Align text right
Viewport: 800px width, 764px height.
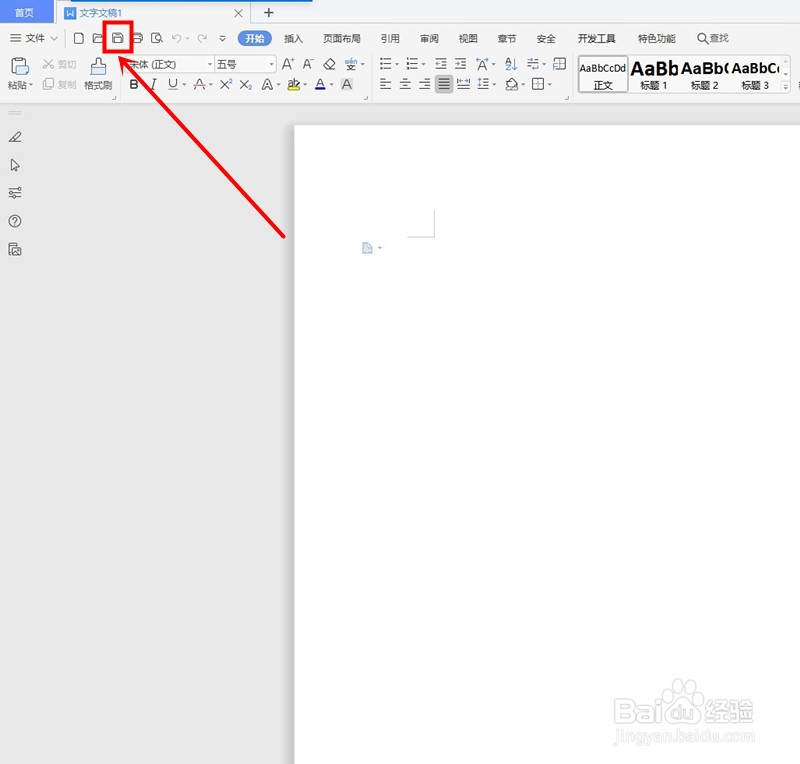point(424,84)
